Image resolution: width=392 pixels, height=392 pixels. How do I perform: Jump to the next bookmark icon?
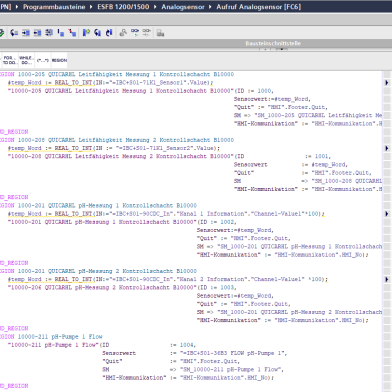[109, 33]
